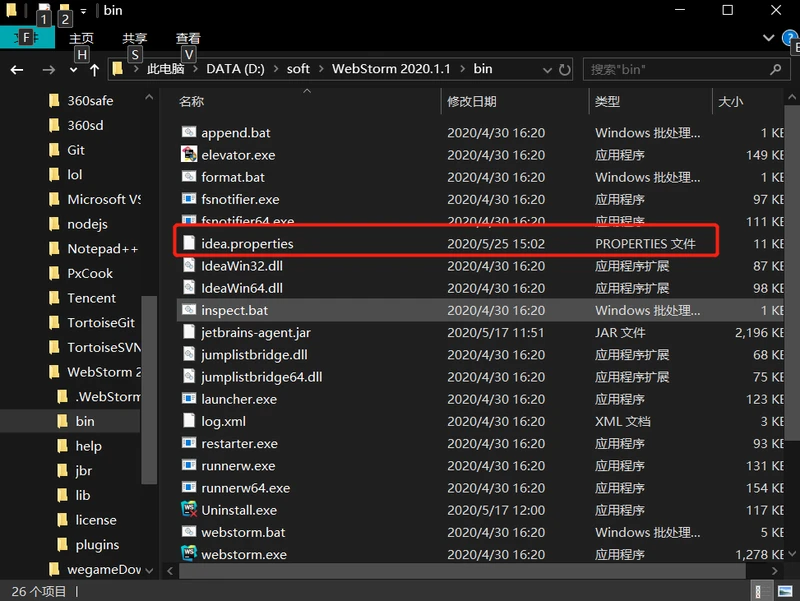Screen dimensions: 800x601
Task: Click the navigation pane vertical scrollbar
Action: tap(149, 389)
